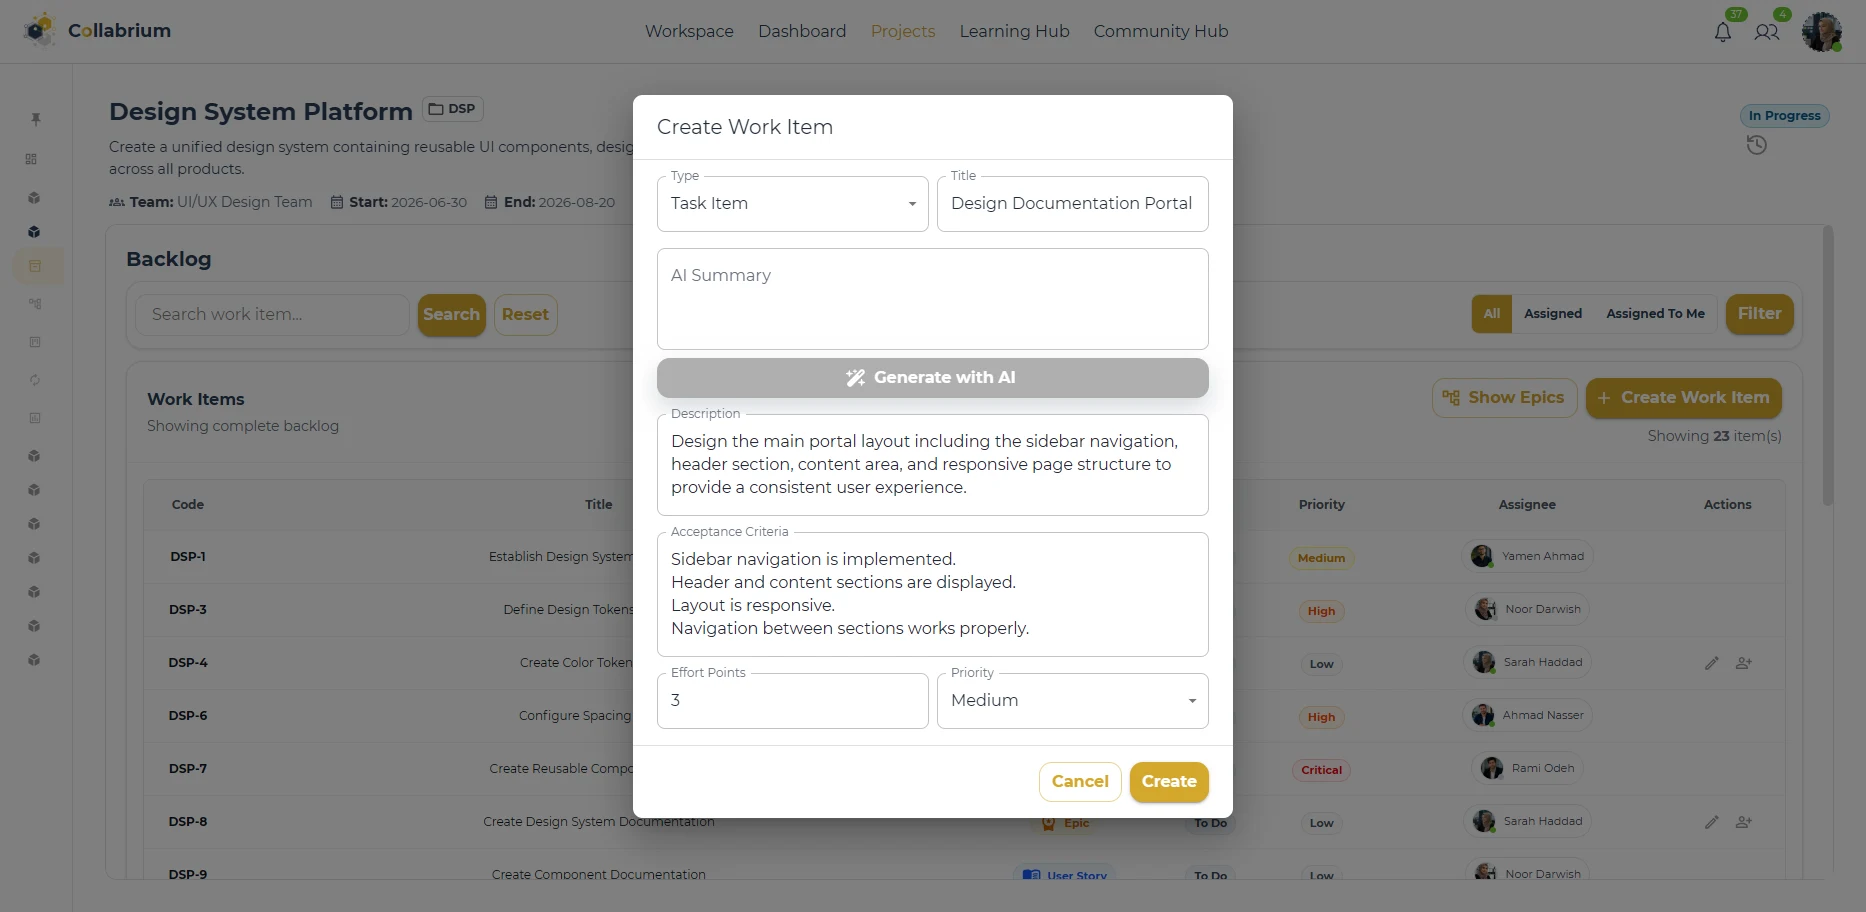The height and width of the screenshot is (912, 1866).
Task: Click into the Effort Points field
Action: coord(793,701)
